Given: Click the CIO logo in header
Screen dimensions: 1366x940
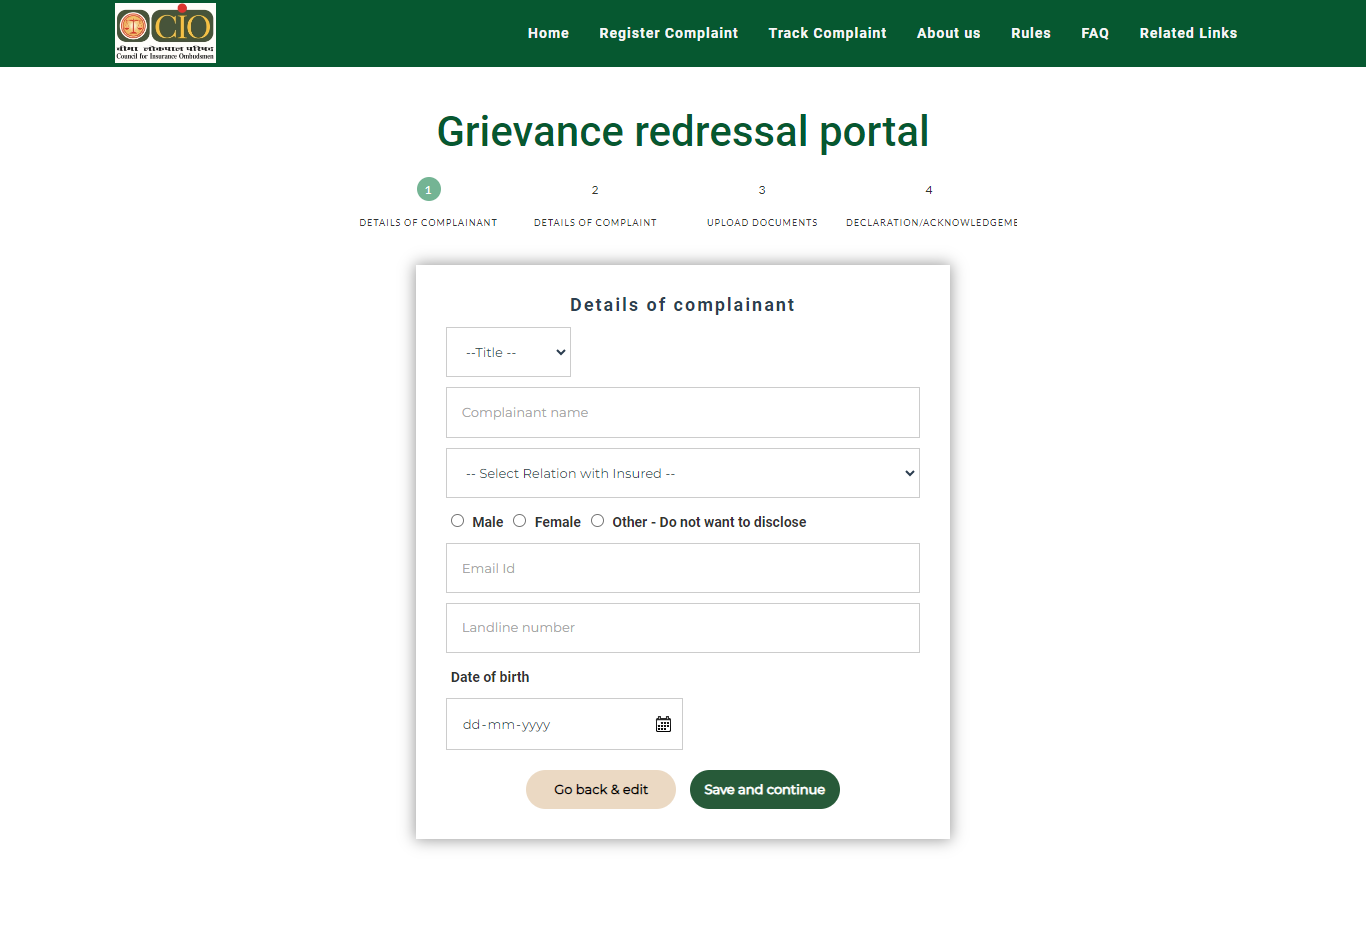Looking at the screenshot, I should [165, 33].
